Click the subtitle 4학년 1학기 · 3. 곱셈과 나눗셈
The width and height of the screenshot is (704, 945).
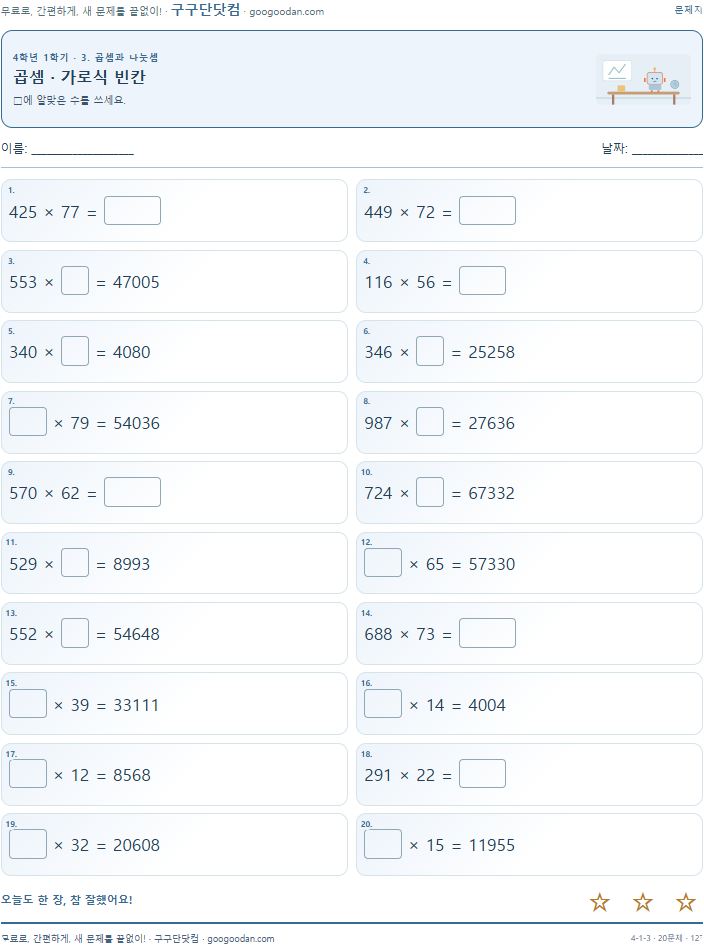click(86, 57)
